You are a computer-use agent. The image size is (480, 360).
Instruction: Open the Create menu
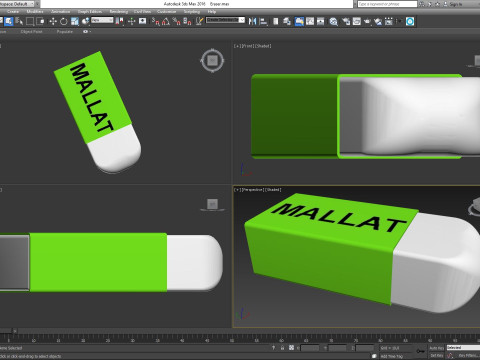[13, 12]
